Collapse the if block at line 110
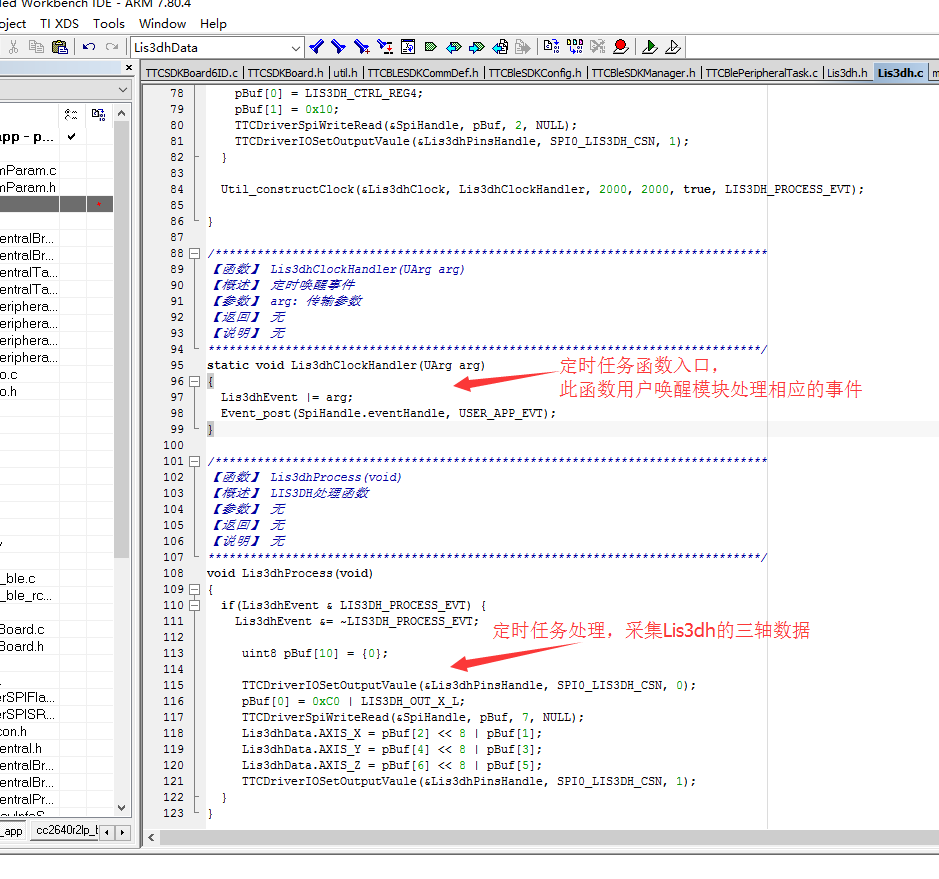Image resolution: width=939 pixels, height=879 pixels. point(195,605)
